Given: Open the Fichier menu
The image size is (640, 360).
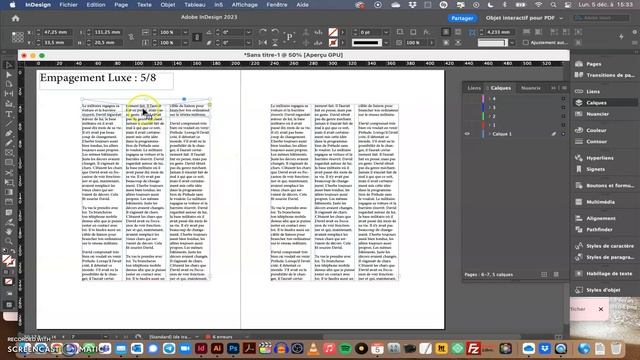Looking at the screenshot, I should coord(69,5).
